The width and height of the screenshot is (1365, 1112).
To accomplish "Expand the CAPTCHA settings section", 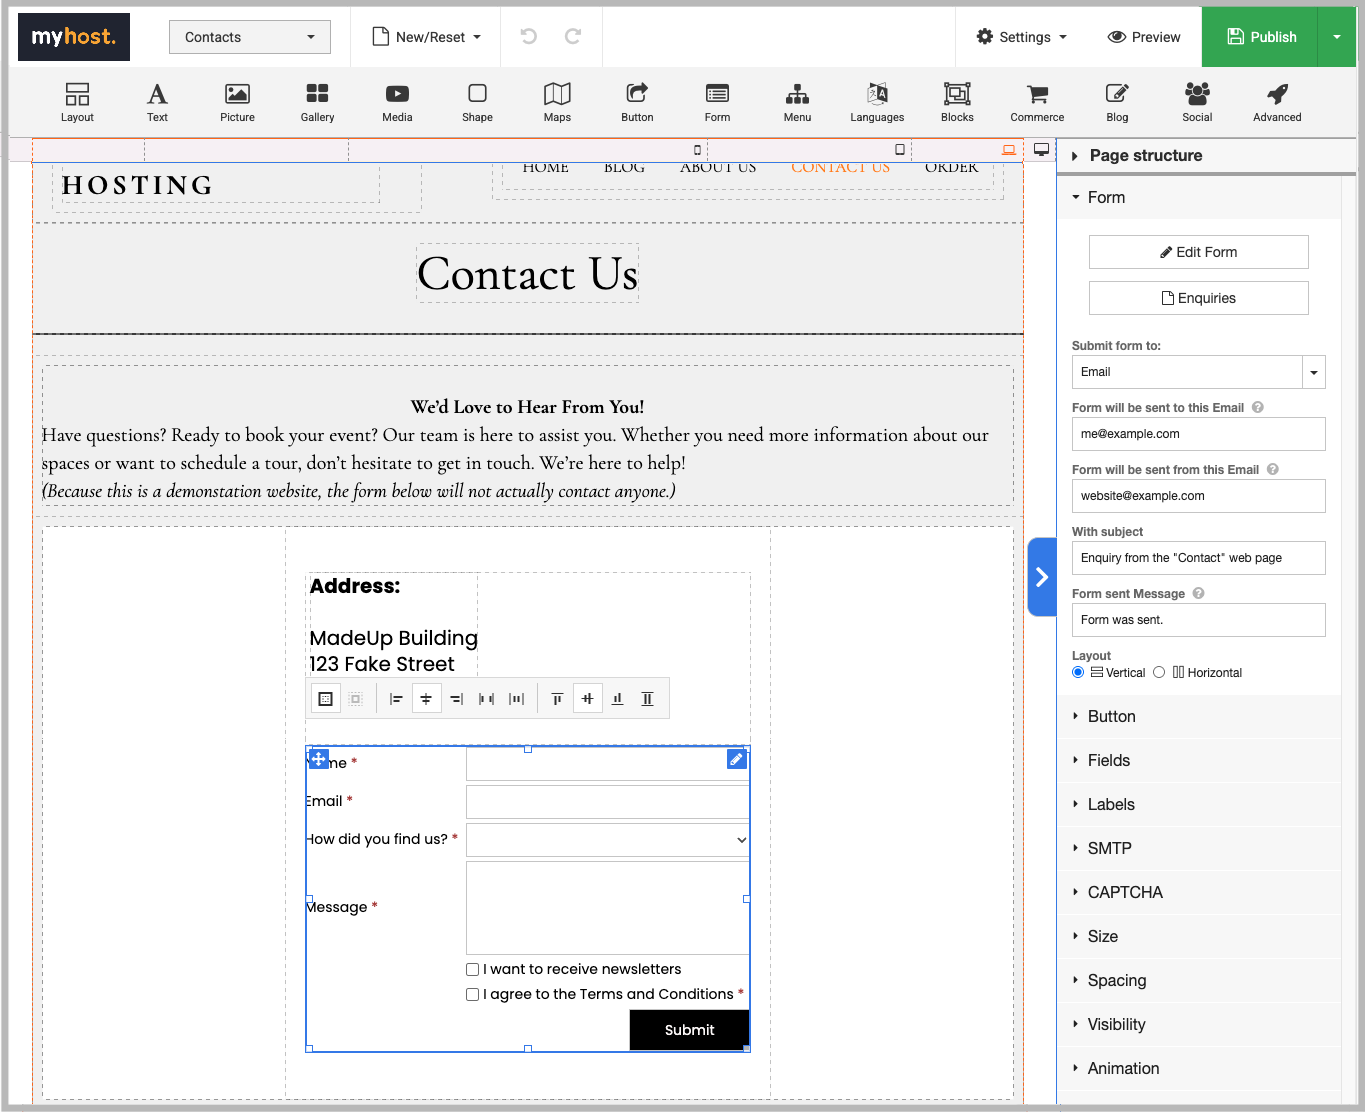I will pyautogui.click(x=1124, y=892).
